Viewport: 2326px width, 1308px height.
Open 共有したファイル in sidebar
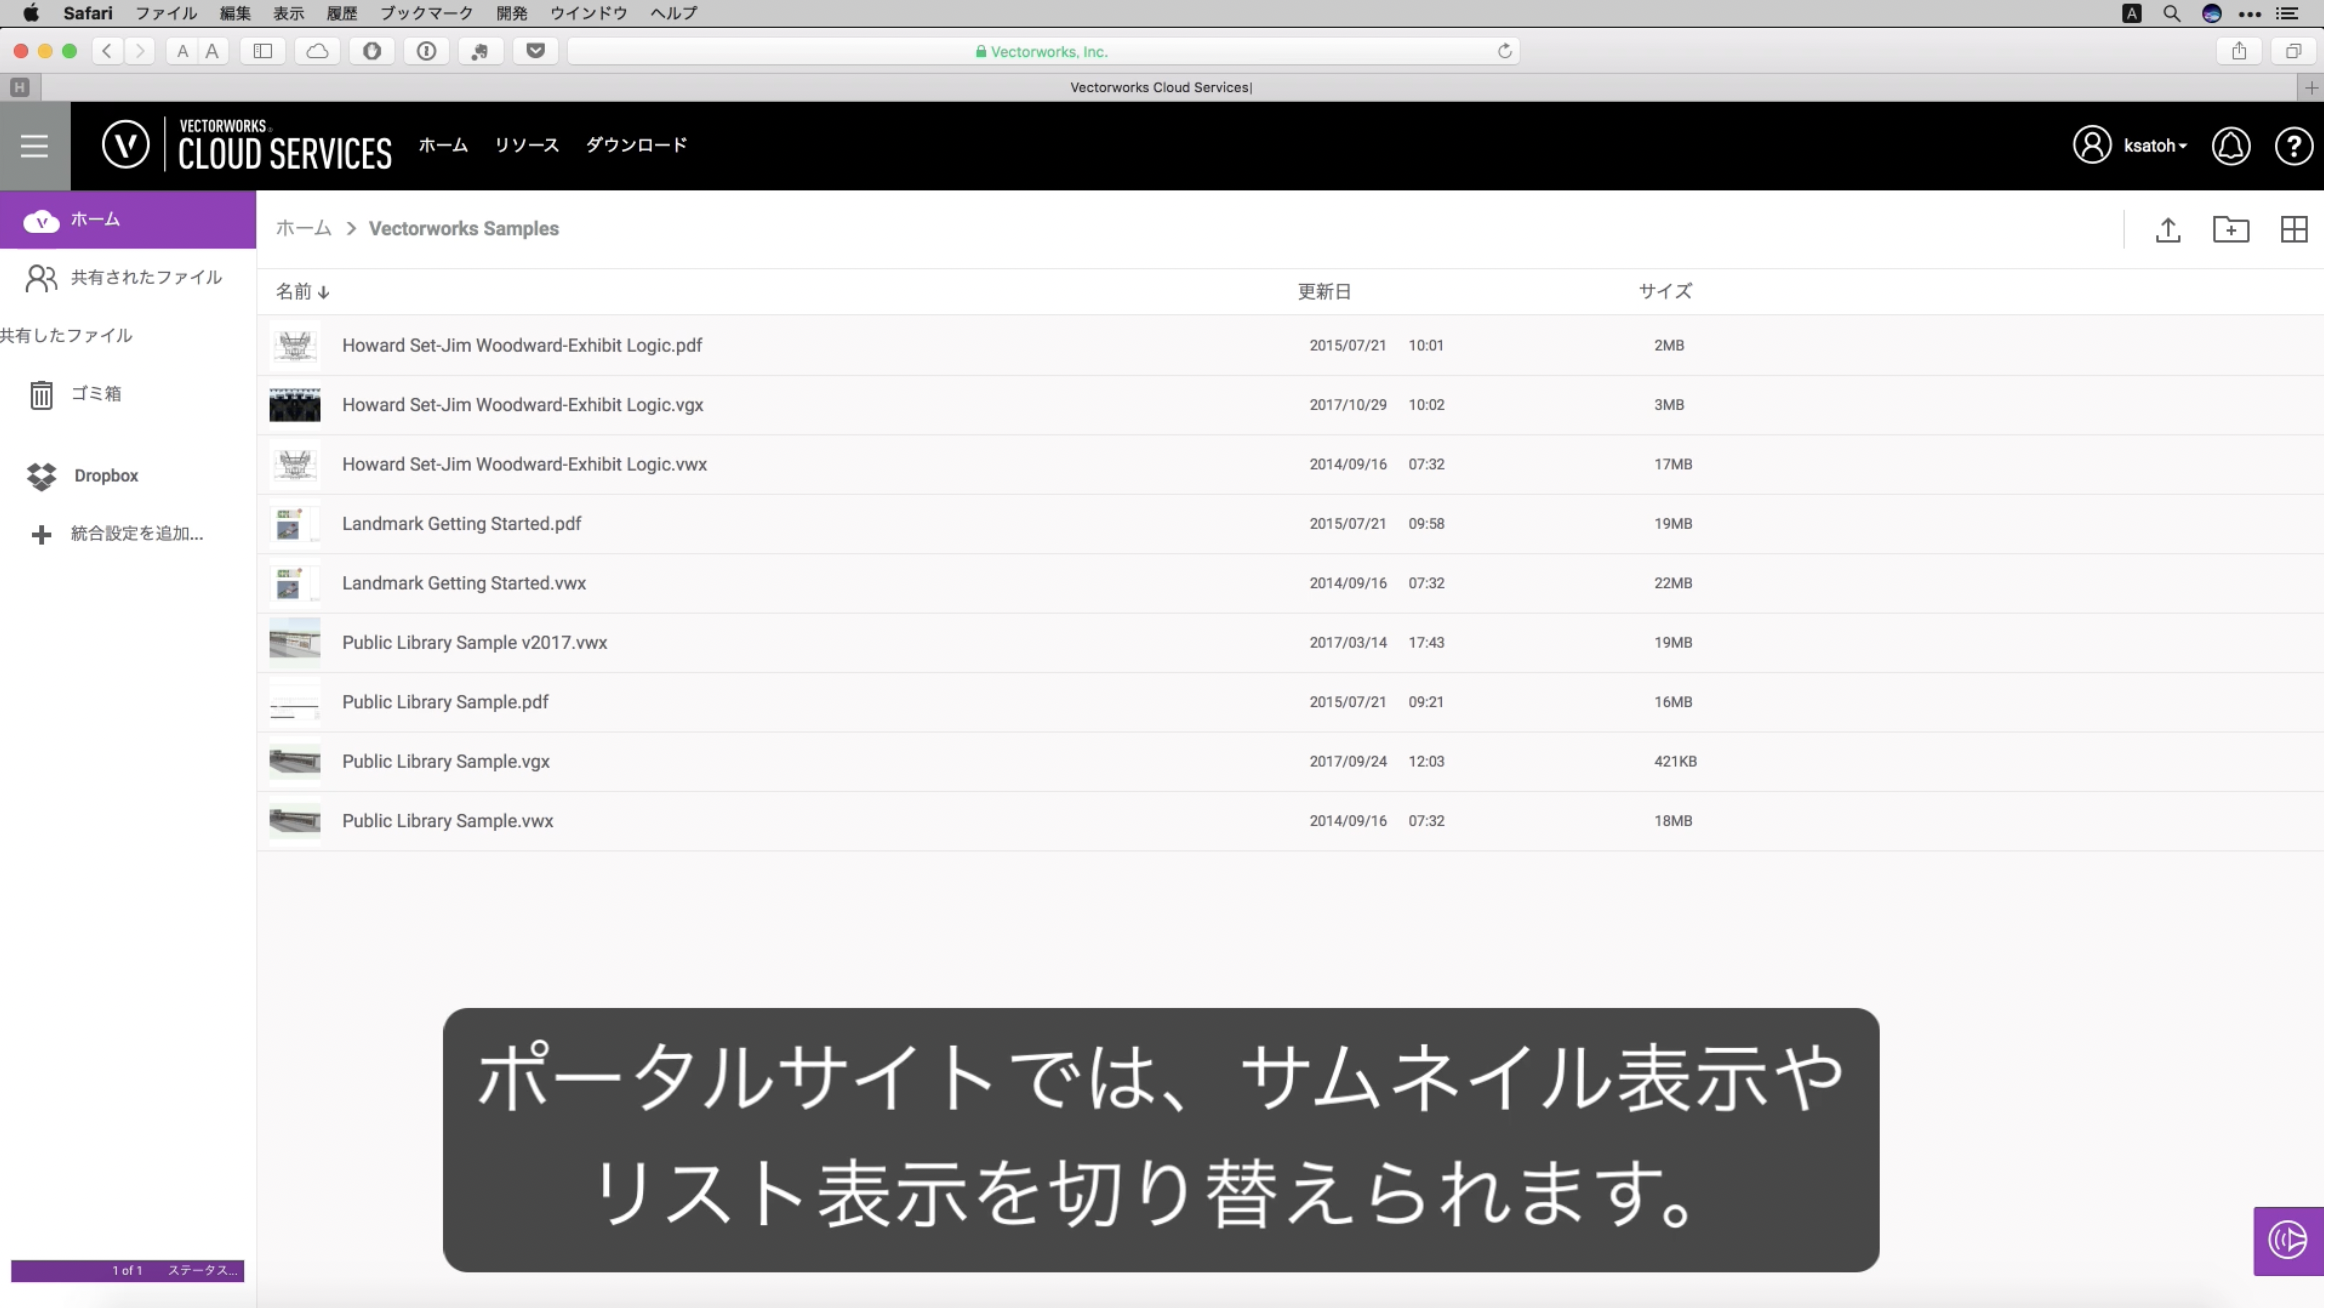point(66,336)
